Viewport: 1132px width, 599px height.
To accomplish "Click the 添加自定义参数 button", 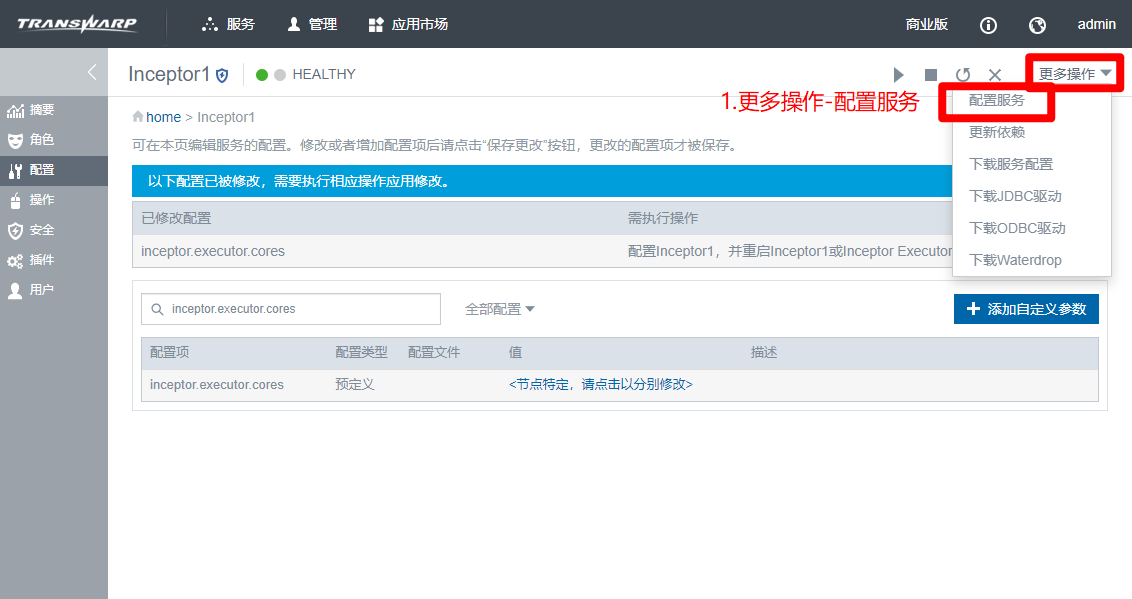I will point(1026,309).
